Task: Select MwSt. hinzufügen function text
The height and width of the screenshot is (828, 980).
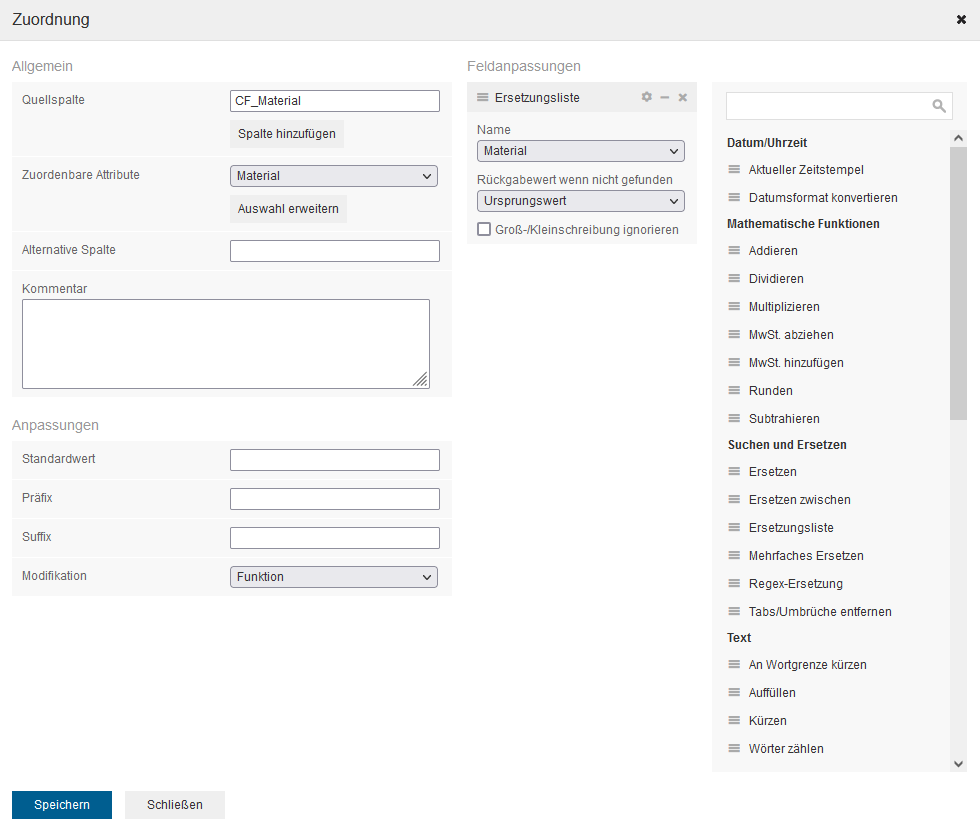Action: [x=796, y=362]
